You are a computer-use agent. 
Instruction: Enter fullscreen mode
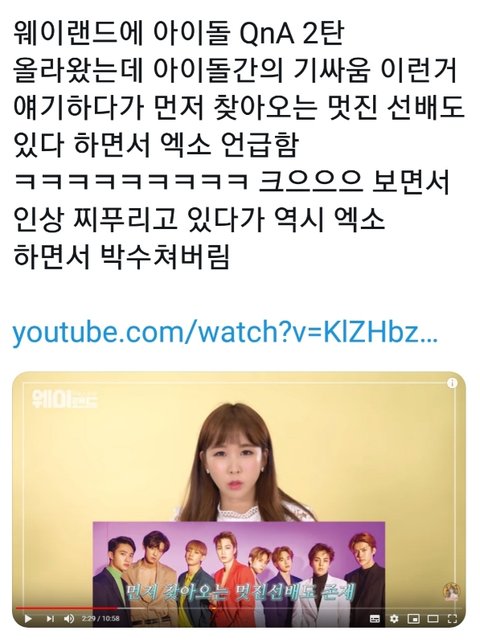point(452,618)
